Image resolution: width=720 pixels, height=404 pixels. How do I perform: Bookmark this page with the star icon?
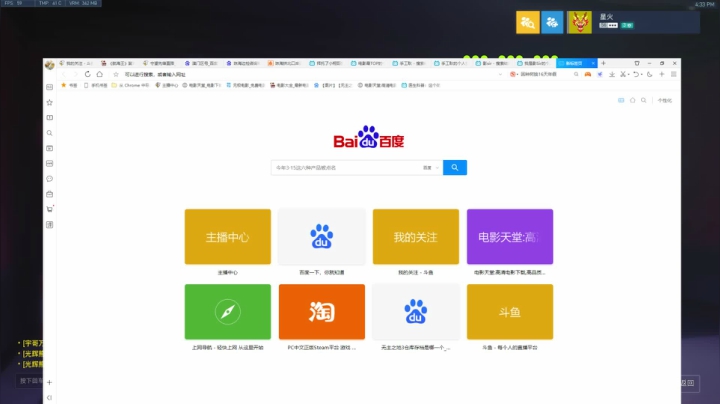pyautogui.click(x=116, y=74)
